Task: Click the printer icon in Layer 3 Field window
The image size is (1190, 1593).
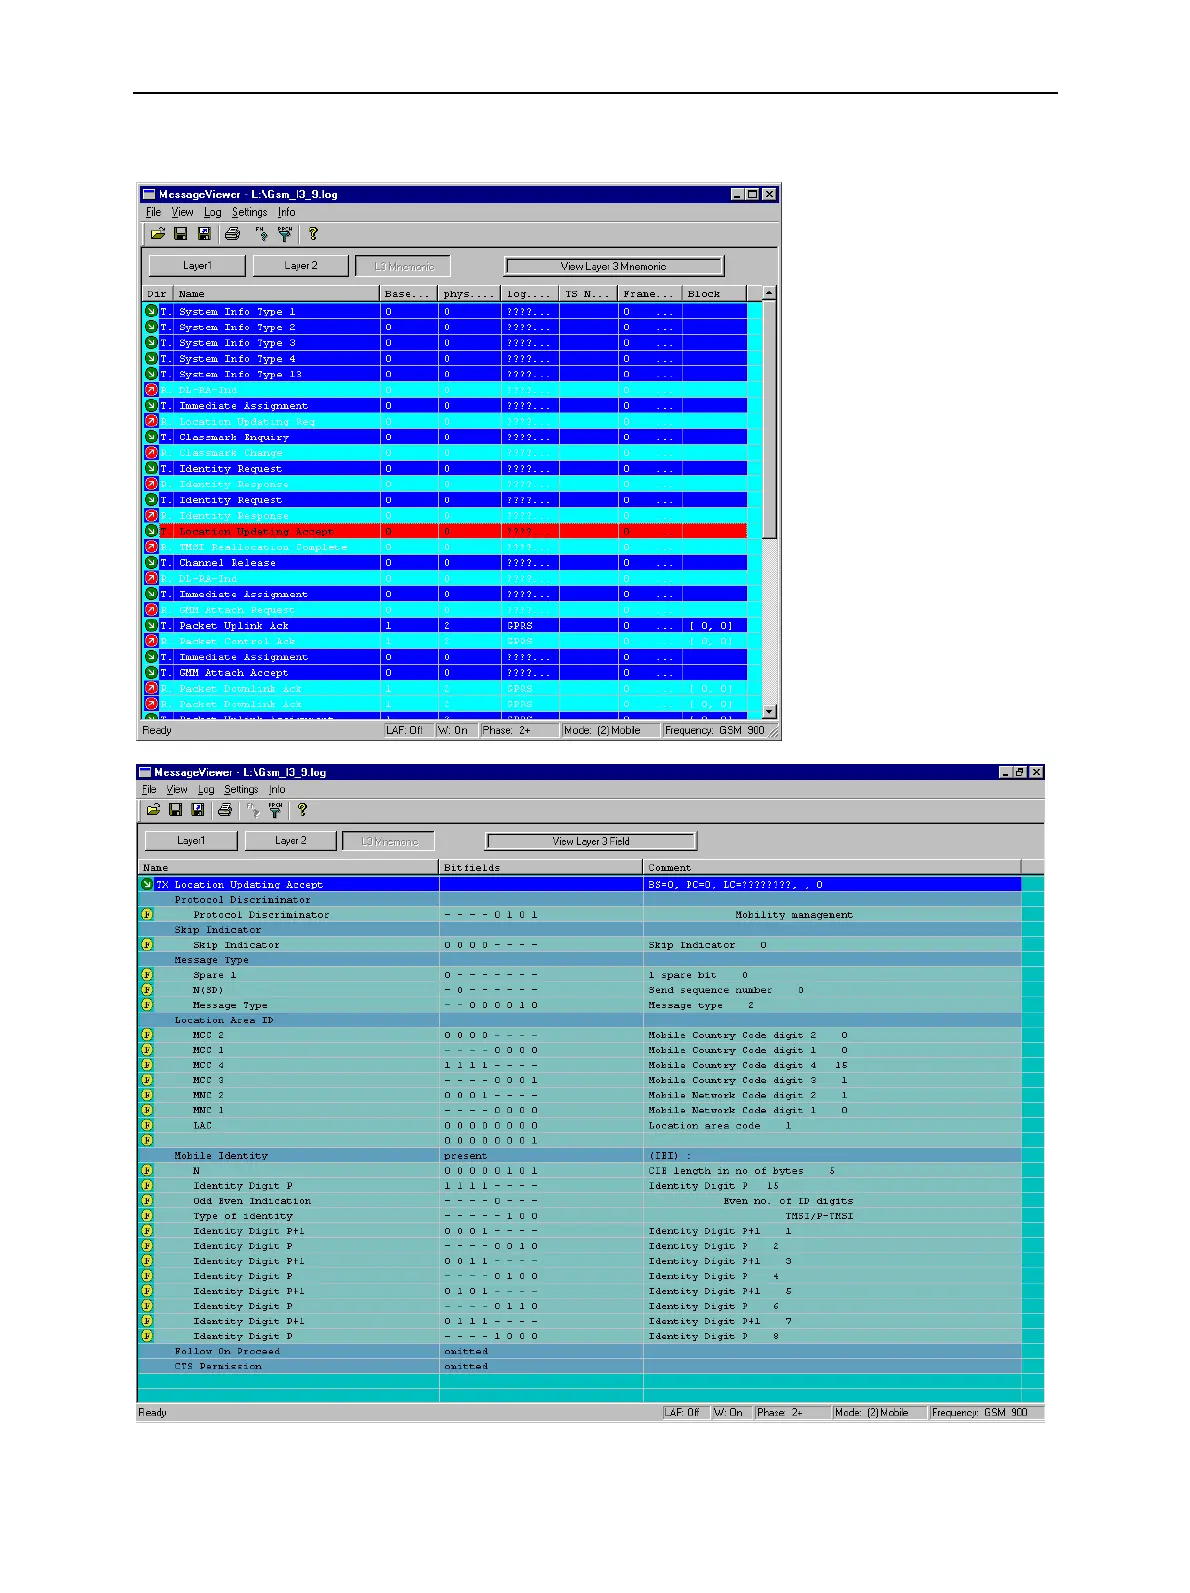Action: 225,810
